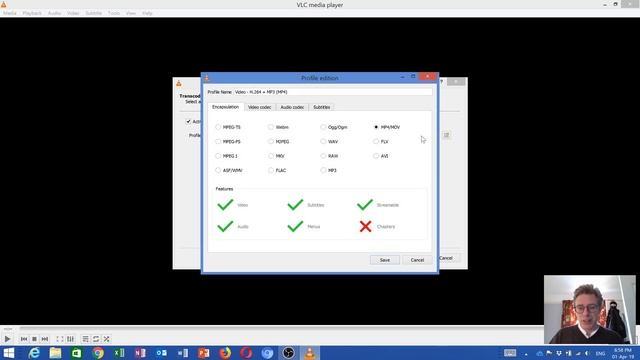Select the MJPEG encapsulation radio button
640x360 pixels.
(x=271, y=141)
